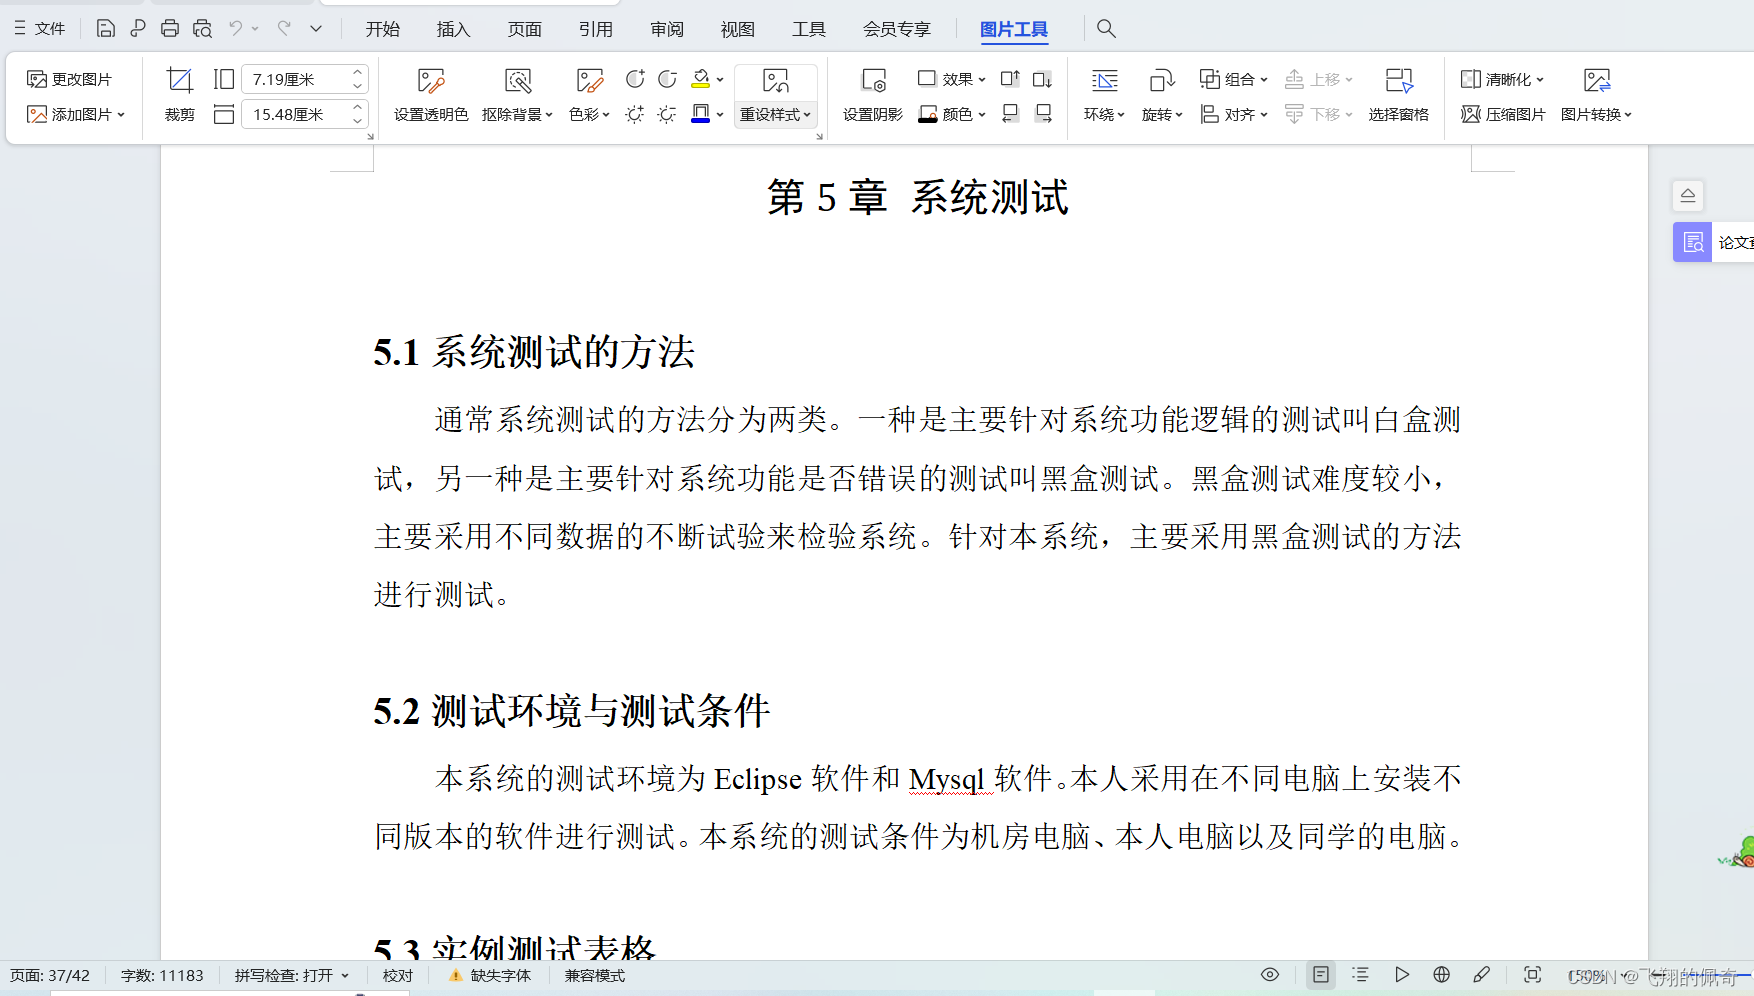Click missing fonts (缺失字体) warning

click(x=490, y=976)
